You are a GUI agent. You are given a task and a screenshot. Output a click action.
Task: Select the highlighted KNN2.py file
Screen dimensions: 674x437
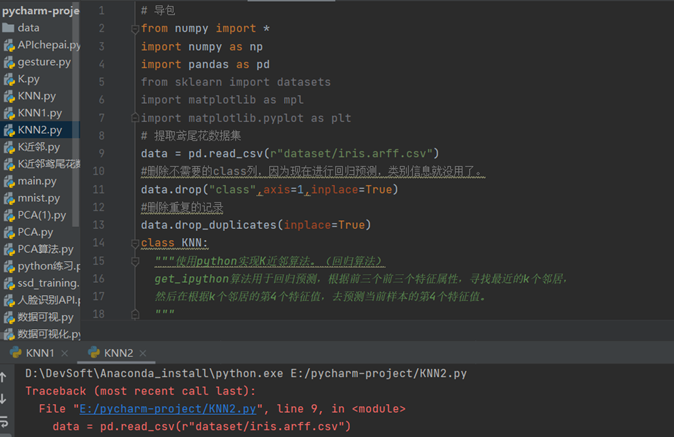[x=40, y=130]
